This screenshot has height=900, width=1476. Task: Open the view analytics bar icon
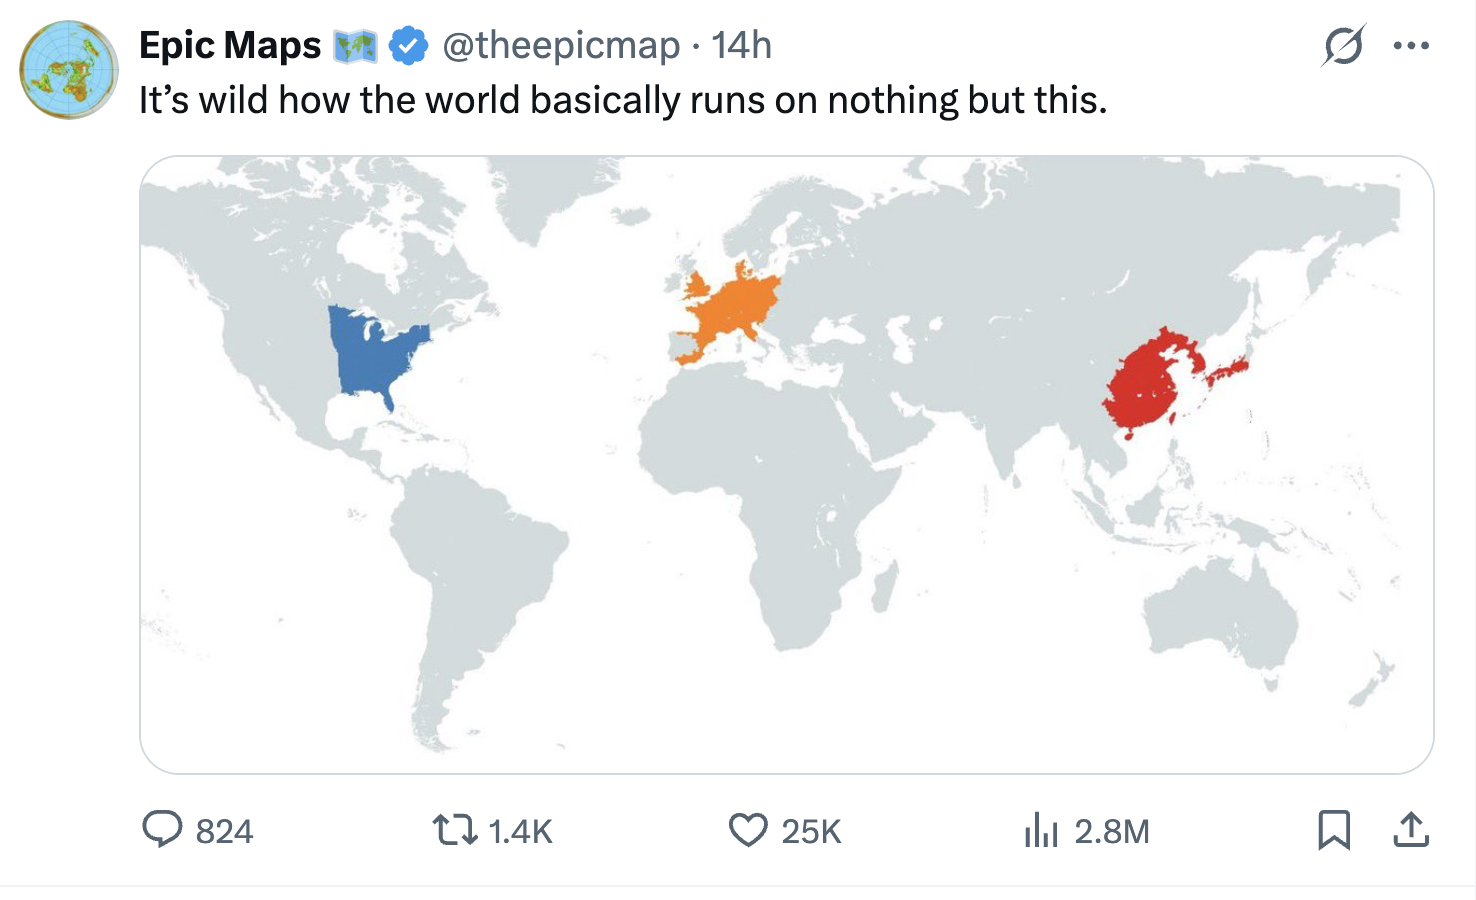pyautogui.click(x=1041, y=830)
